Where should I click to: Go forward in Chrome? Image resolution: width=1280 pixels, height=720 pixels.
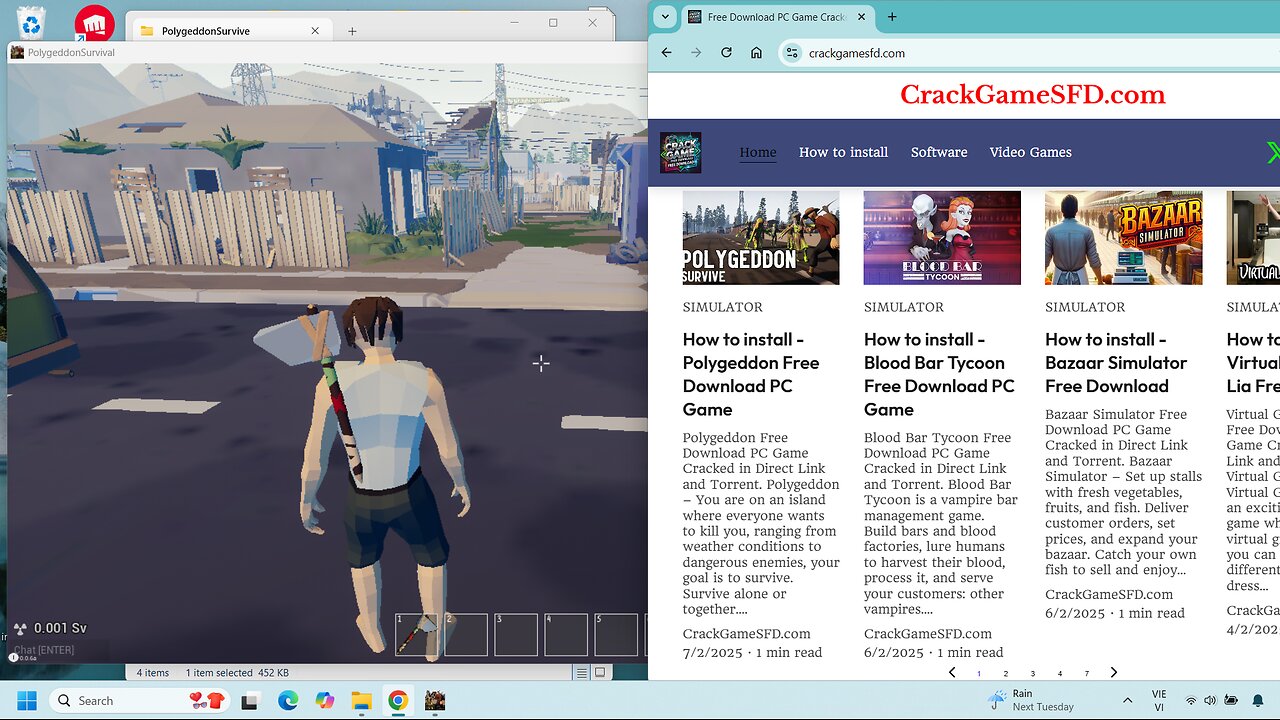(x=697, y=53)
